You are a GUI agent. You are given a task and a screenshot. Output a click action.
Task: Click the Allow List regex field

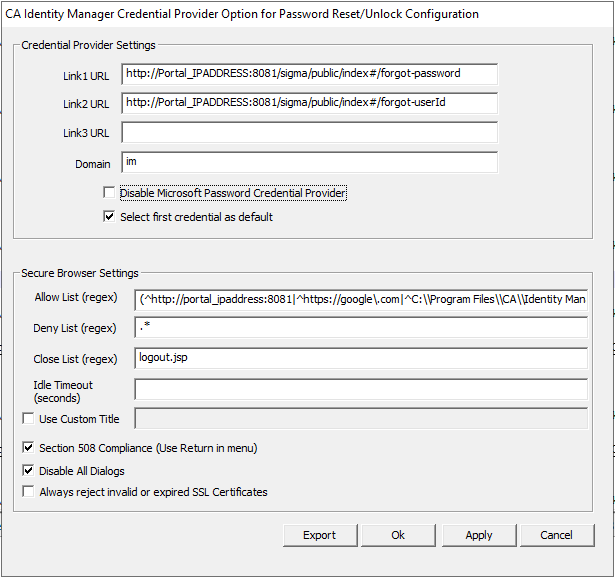pyautogui.click(x=360, y=299)
